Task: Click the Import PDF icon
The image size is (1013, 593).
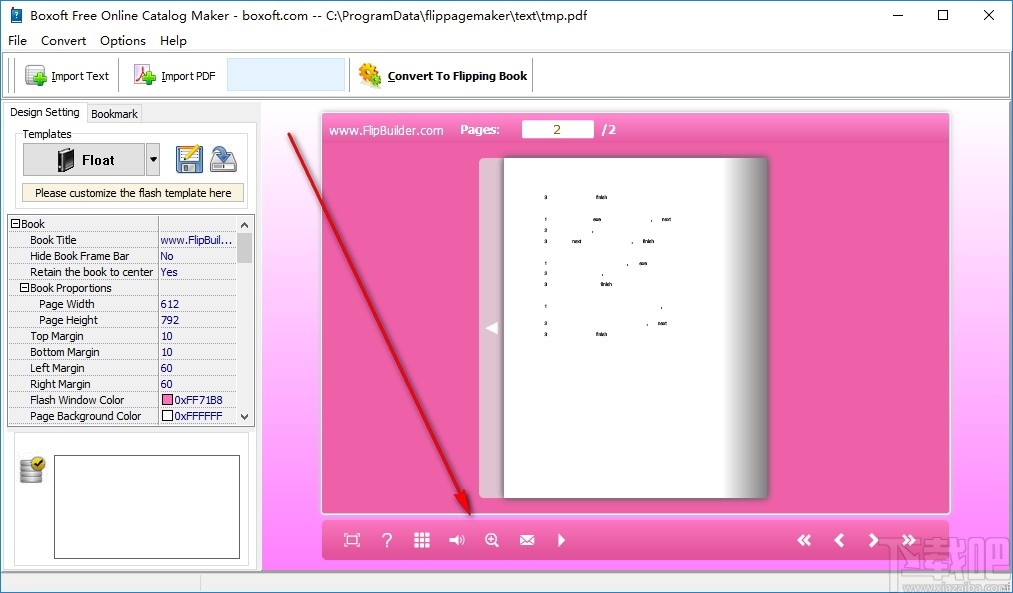Action: point(145,74)
